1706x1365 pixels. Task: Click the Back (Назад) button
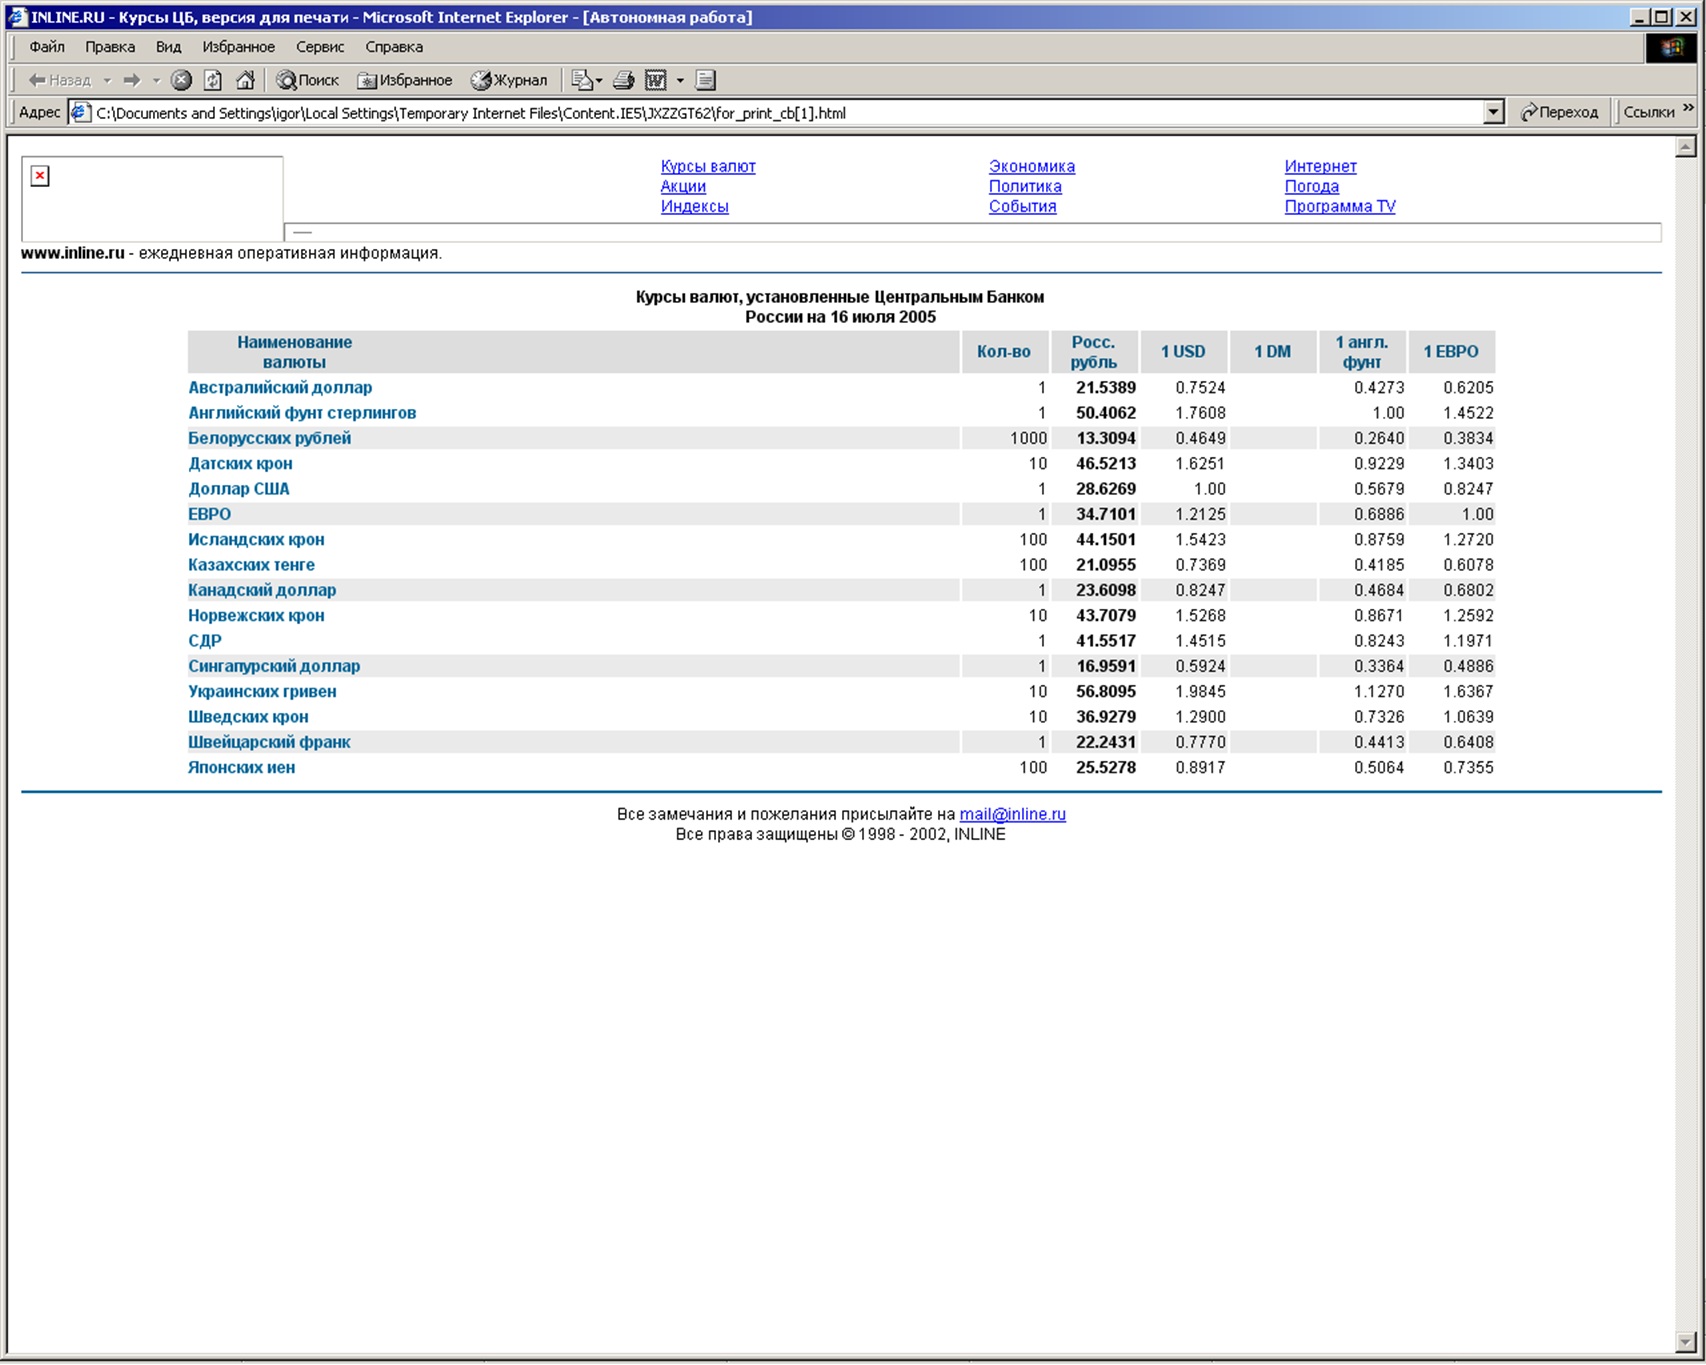pos(59,80)
